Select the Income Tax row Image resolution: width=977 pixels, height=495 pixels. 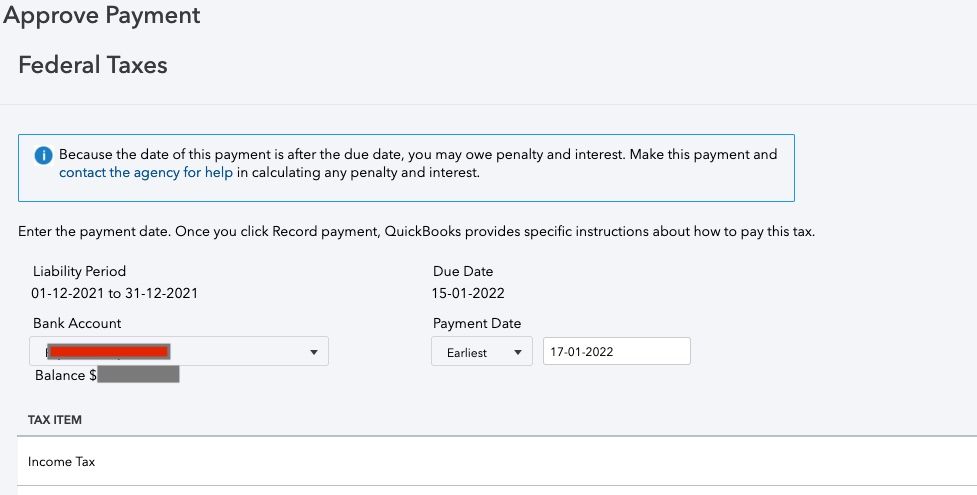(x=62, y=462)
